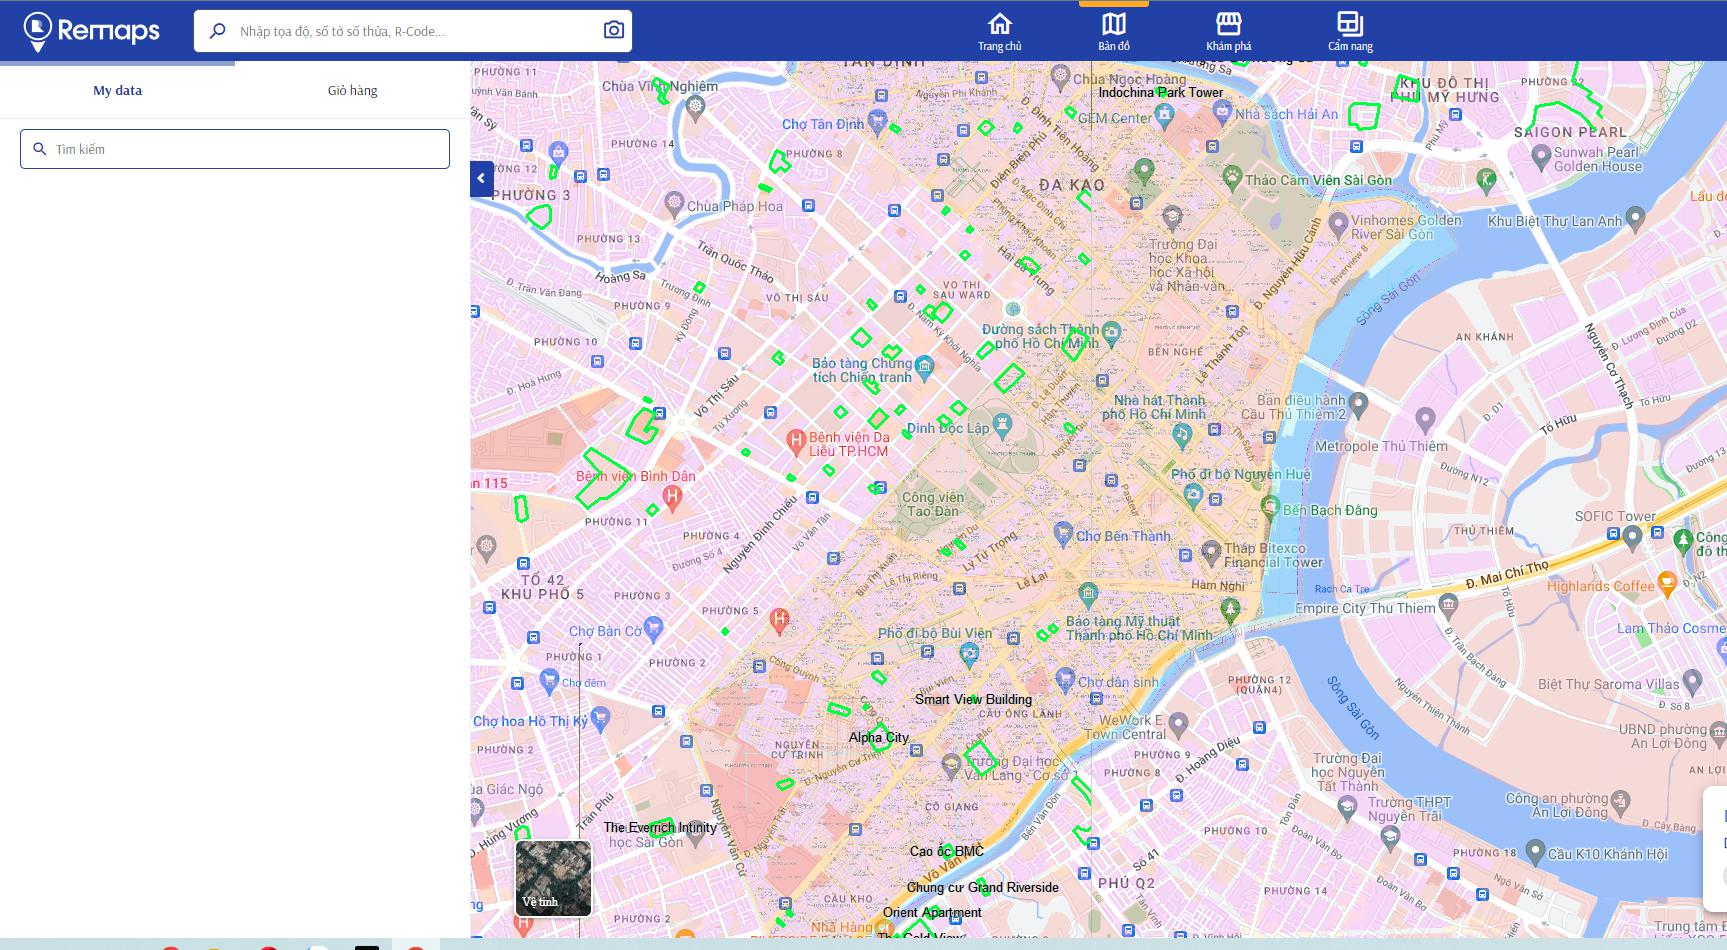This screenshot has width=1727, height=950.
Task: Click Tháp Bitexco Financial Tower marker
Action: (x=1211, y=551)
